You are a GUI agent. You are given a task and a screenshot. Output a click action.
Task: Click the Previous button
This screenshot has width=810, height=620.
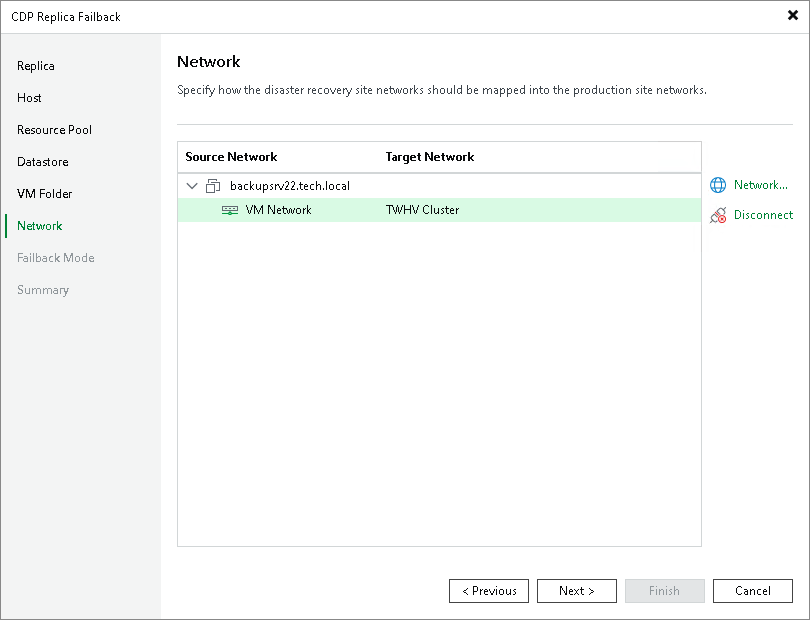pyautogui.click(x=488, y=590)
